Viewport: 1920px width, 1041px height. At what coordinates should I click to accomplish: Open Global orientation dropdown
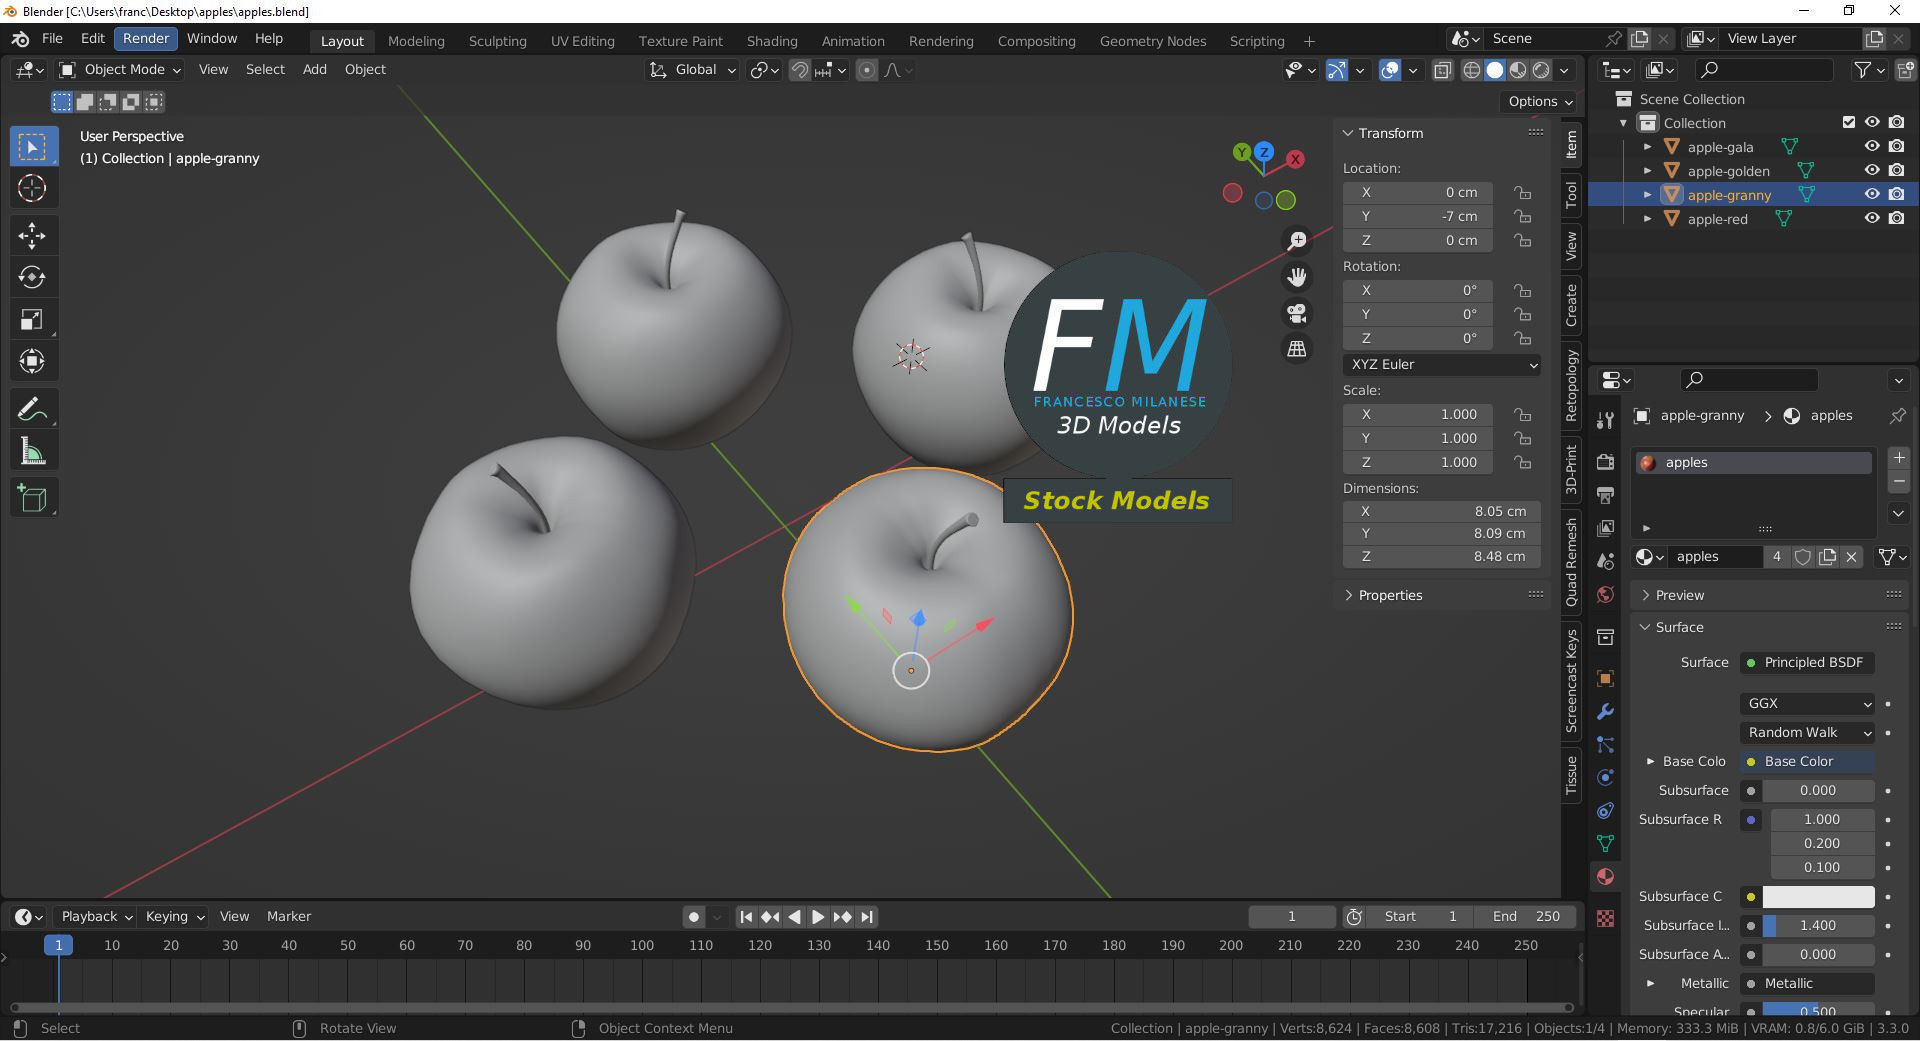click(692, 70)
